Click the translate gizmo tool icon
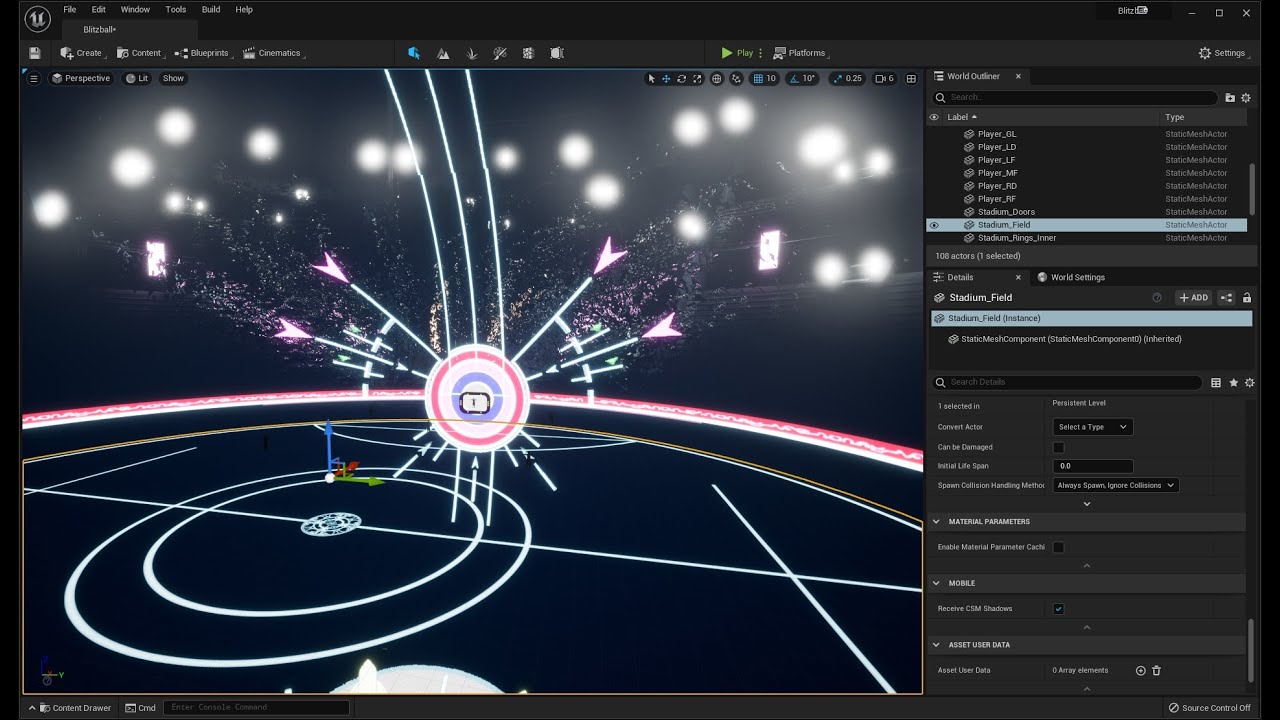The image size is (1280, 720). click(x=666, y=78)
